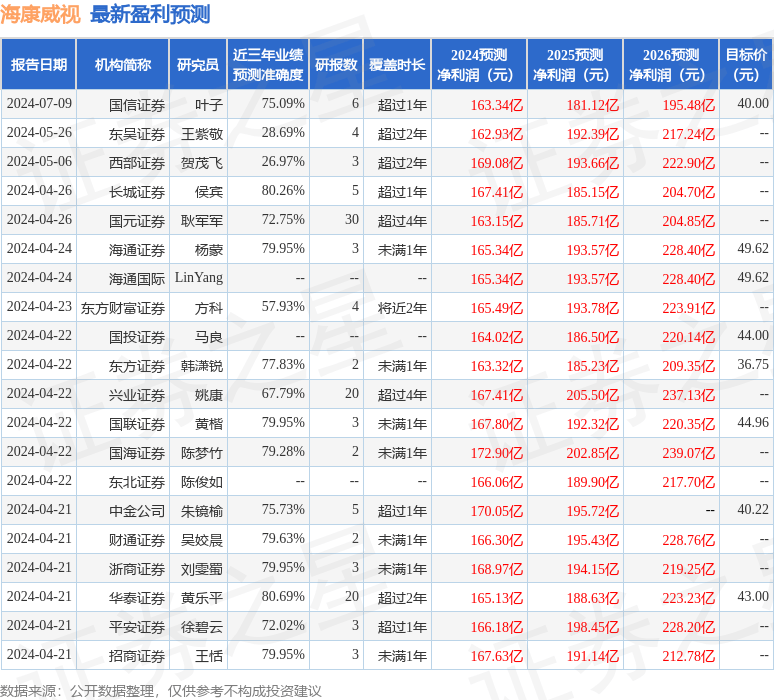The width and height of the screenshot is (774, 700).
Task: Select target price 44.00
Action: point(753,336)
